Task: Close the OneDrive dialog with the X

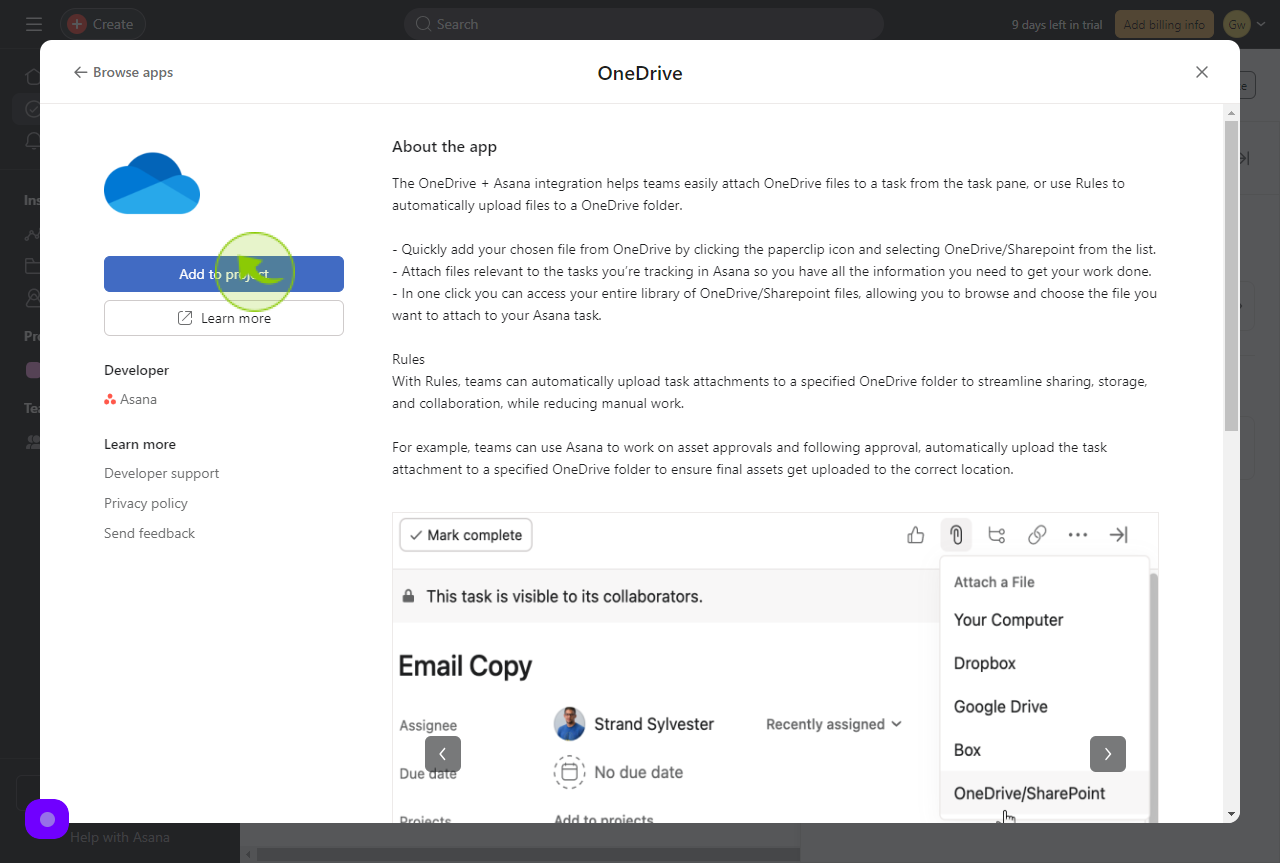Action: 1202,72
